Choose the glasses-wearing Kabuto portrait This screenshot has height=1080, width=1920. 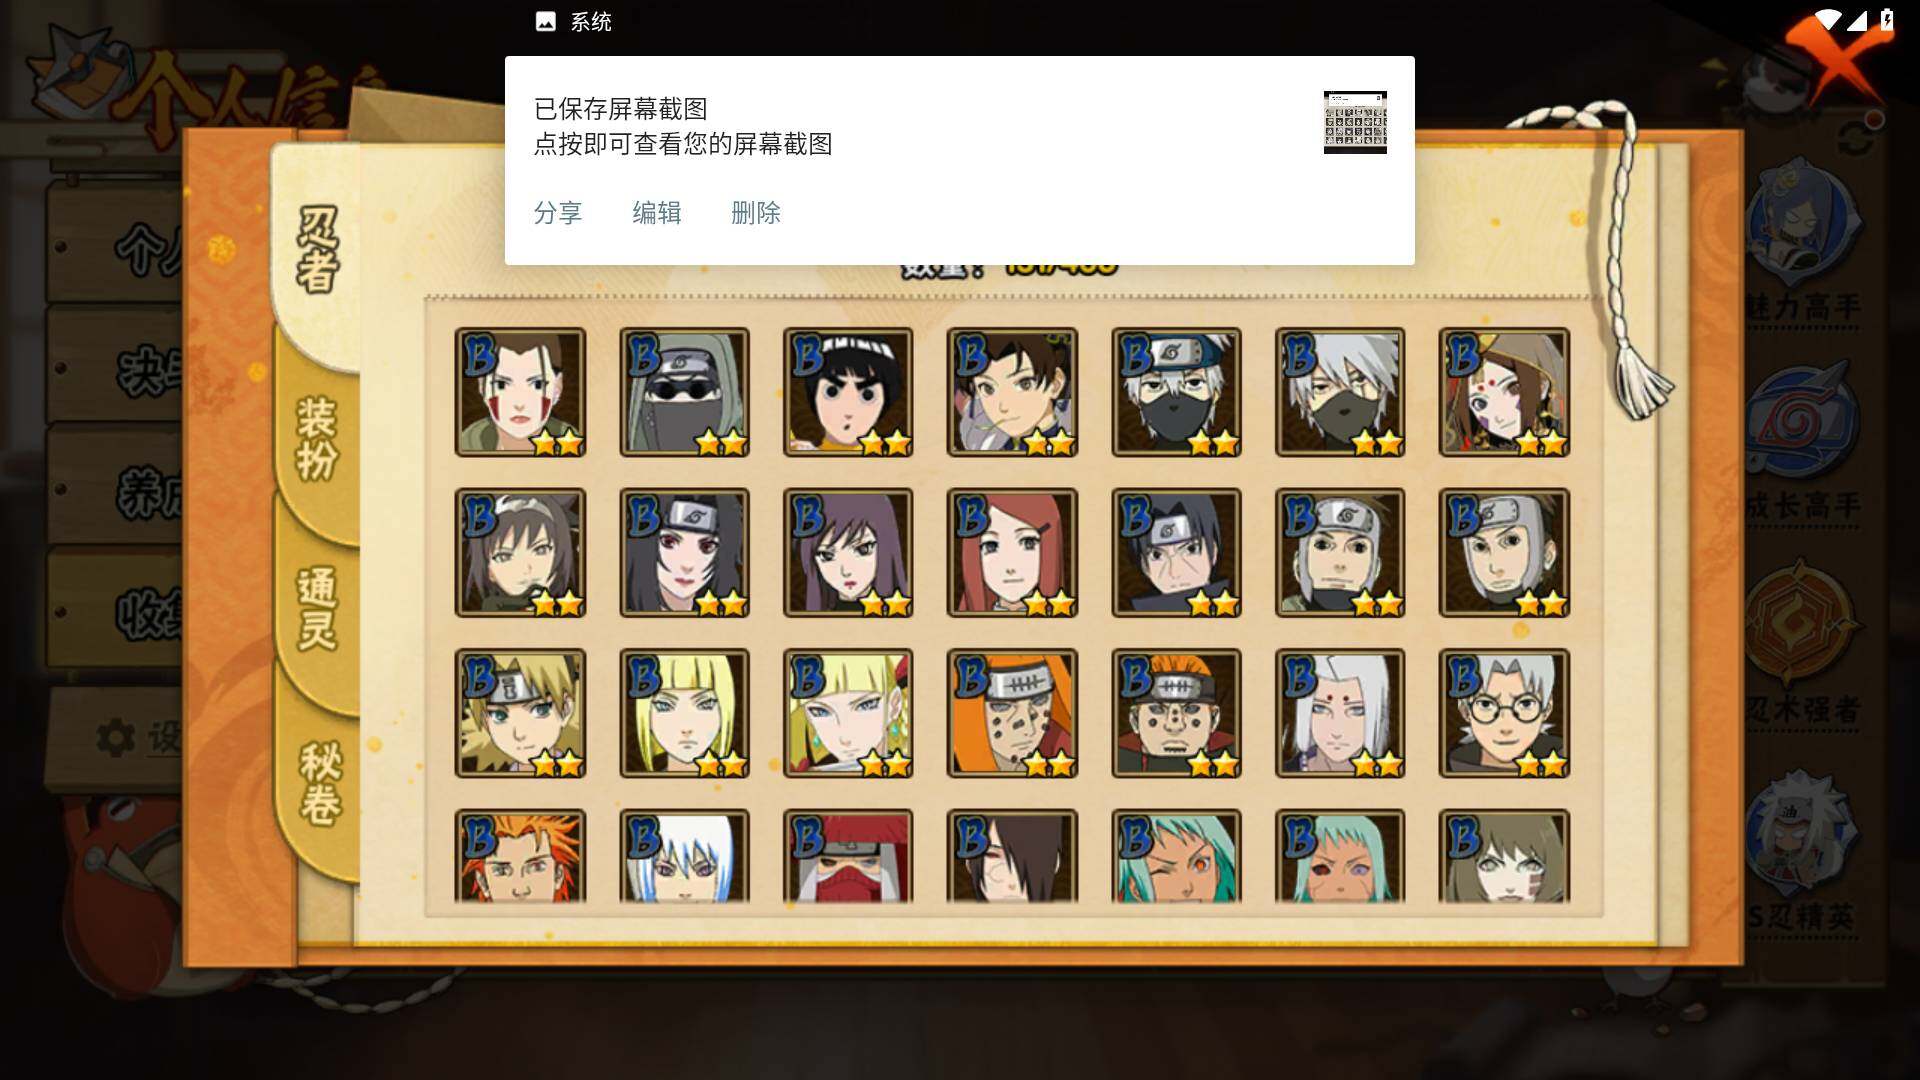1504,713
